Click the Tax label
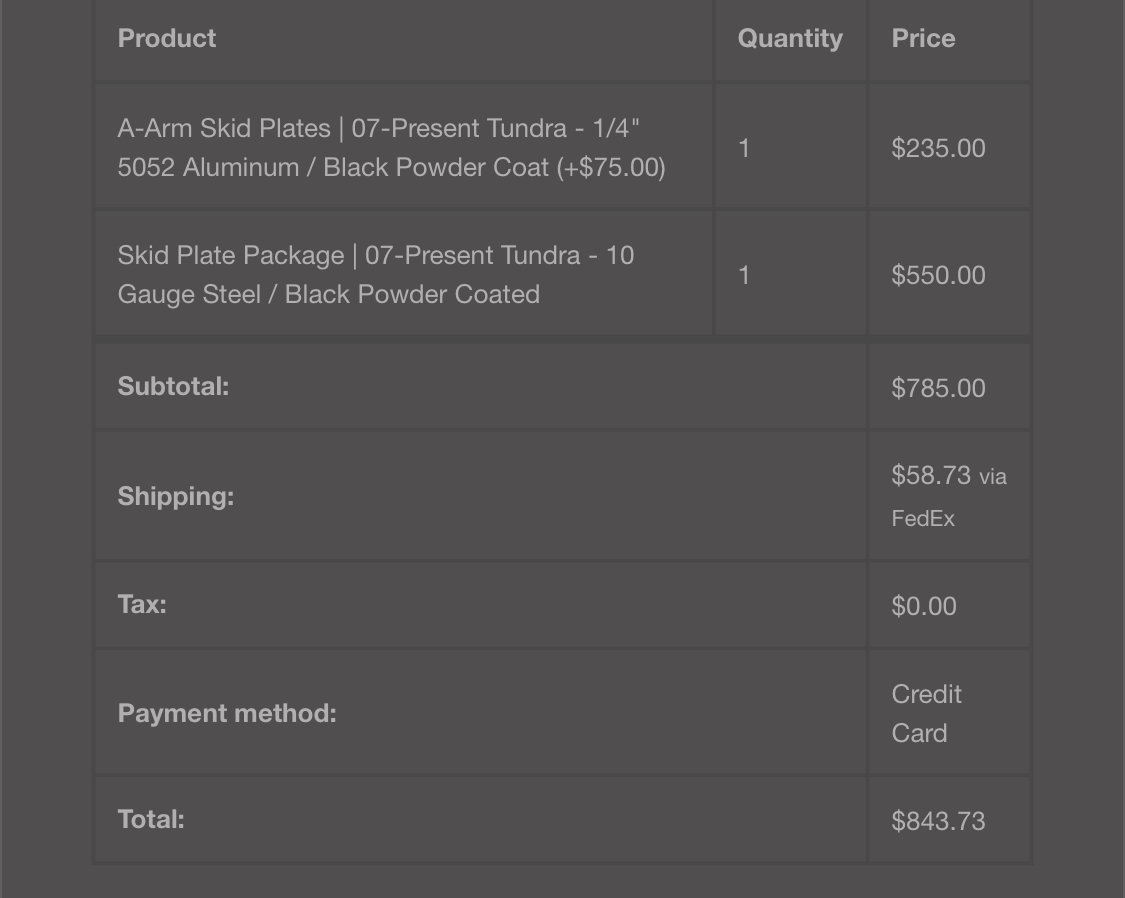The image size is (1125, 898). click(x=142, y=604)
